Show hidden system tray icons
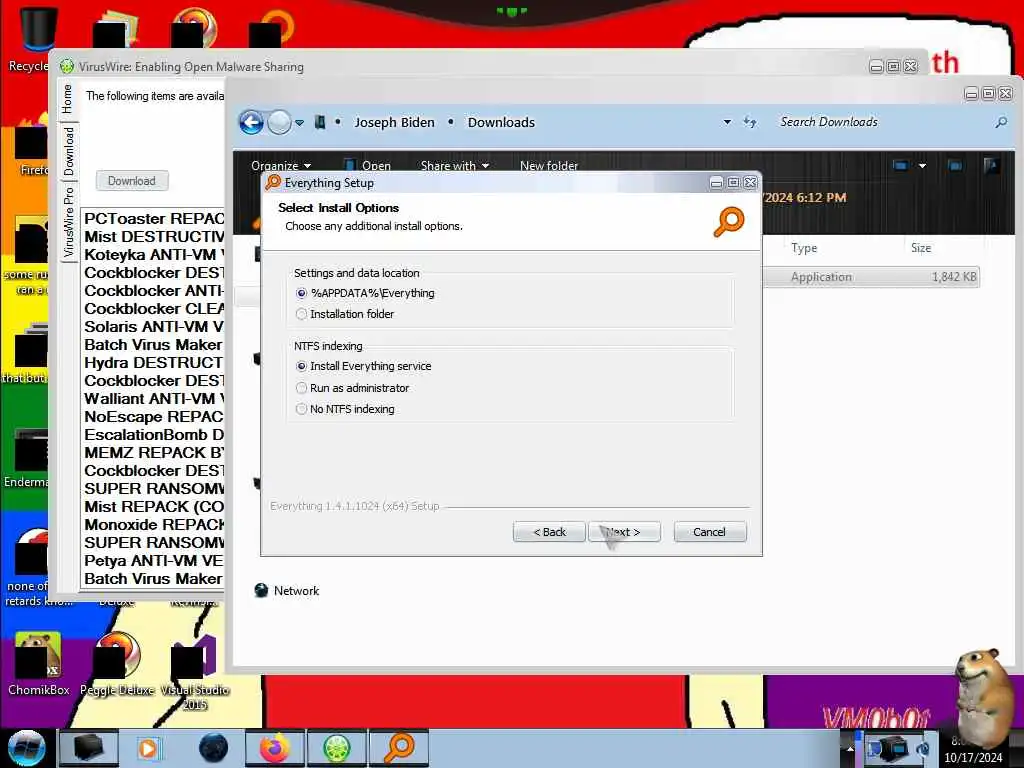Screen dimensions: 1024x768 click(x=850, y=749)
